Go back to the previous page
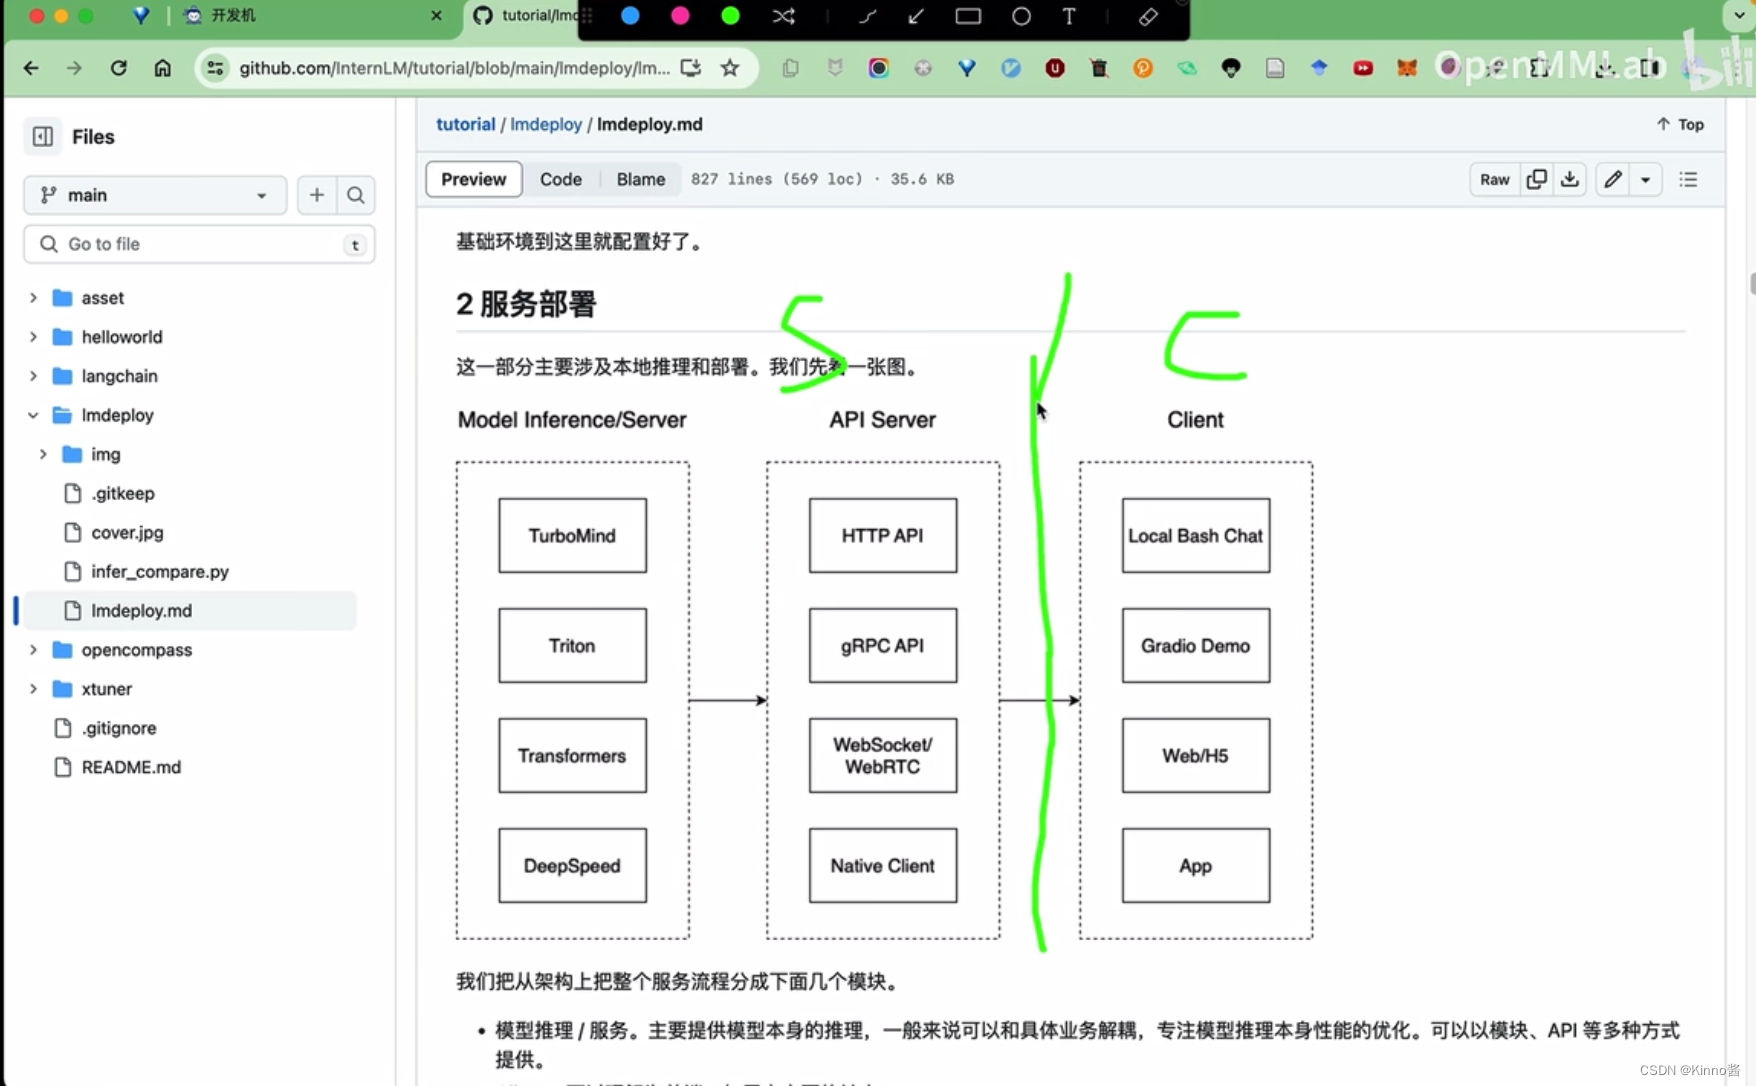 [31, 68]
